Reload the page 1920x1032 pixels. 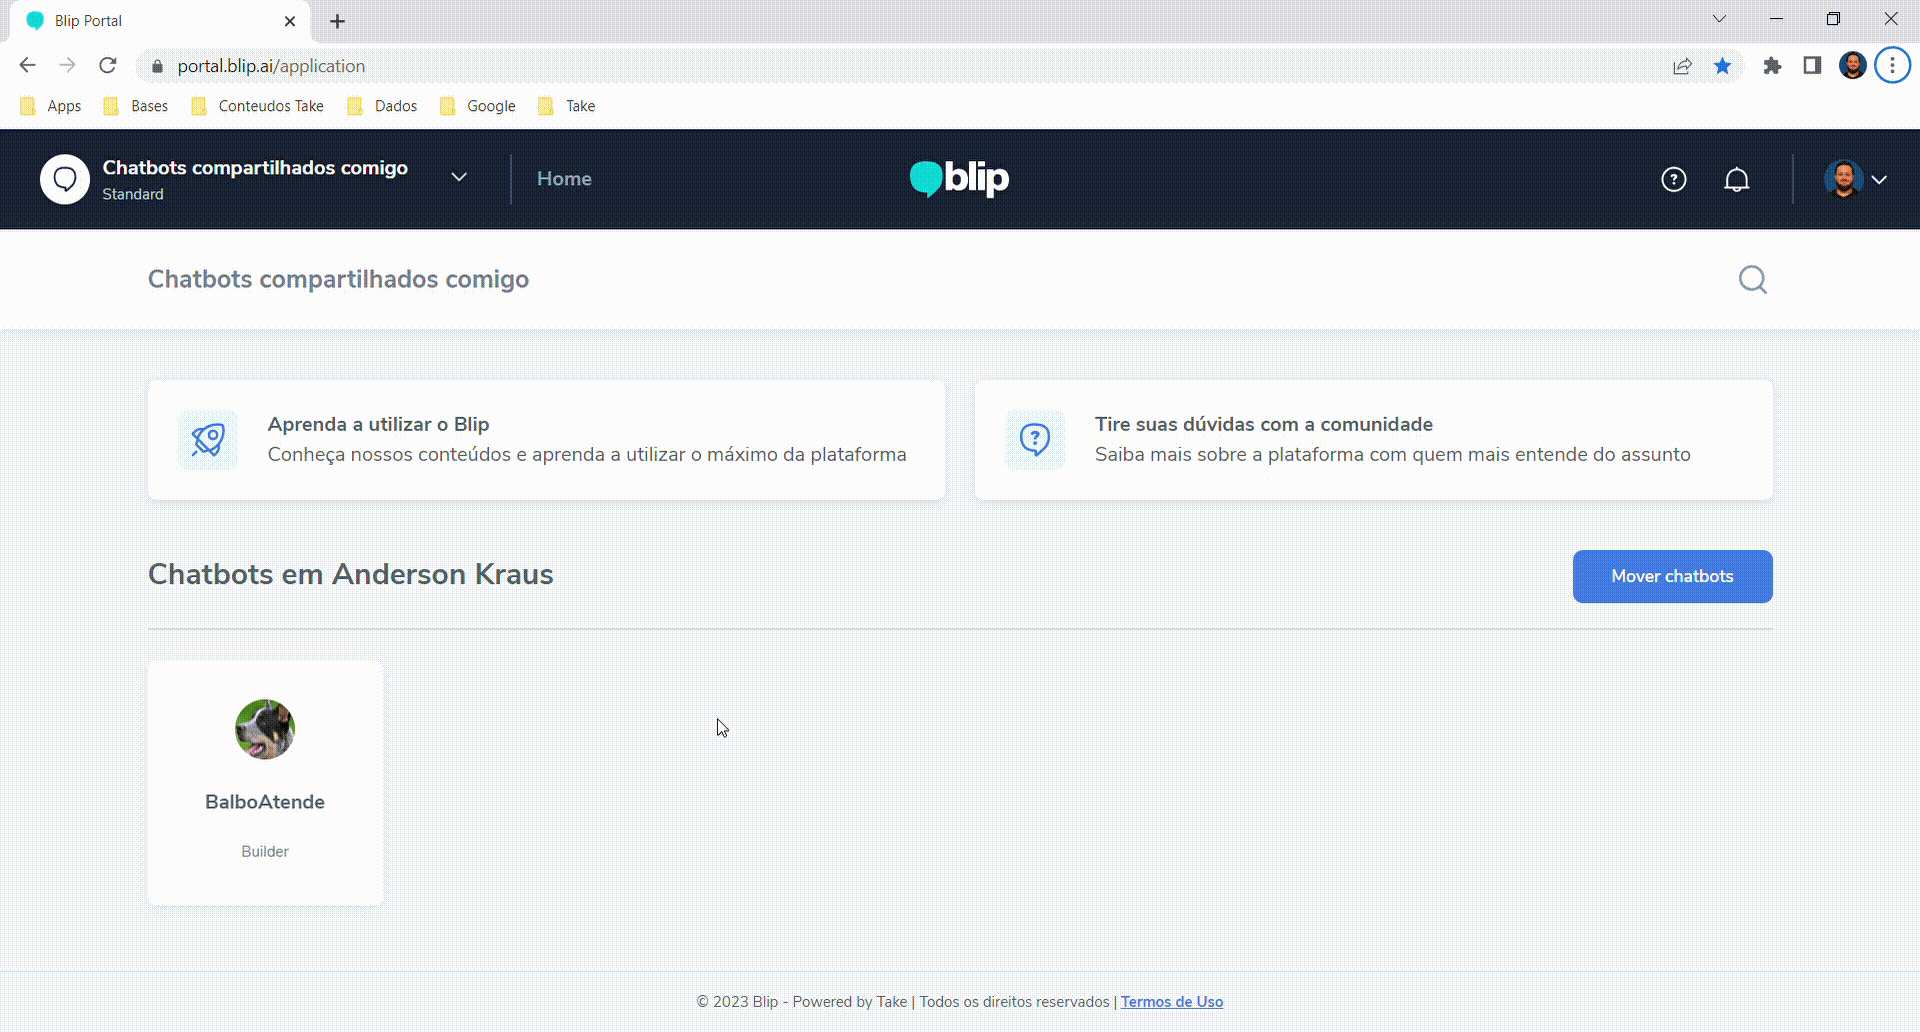[x=108, y=66]
